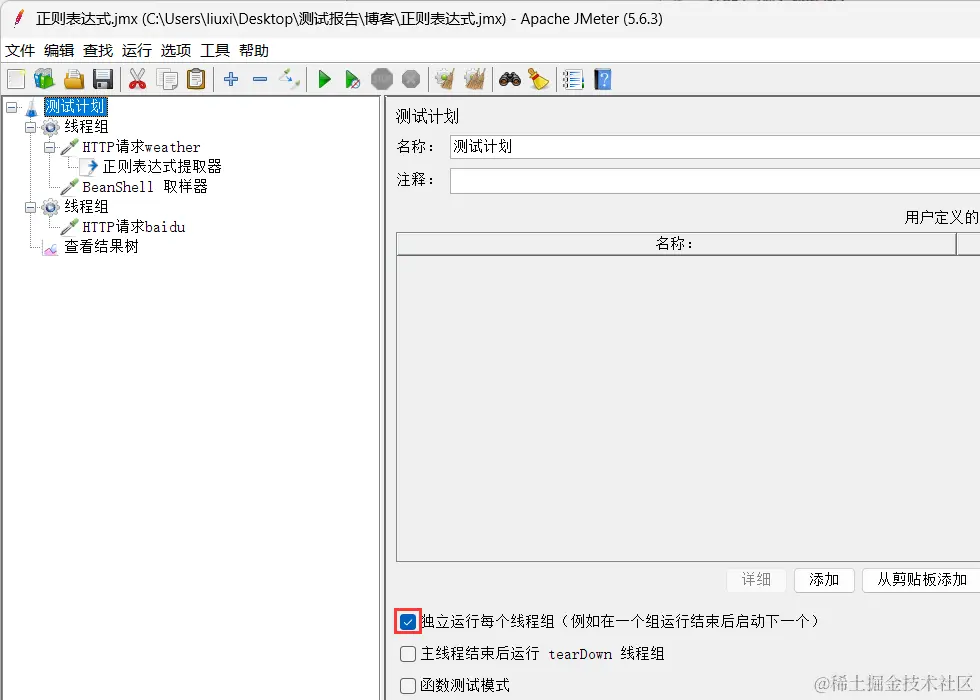Expand all tree nodes with plus icon

(231, 79)
